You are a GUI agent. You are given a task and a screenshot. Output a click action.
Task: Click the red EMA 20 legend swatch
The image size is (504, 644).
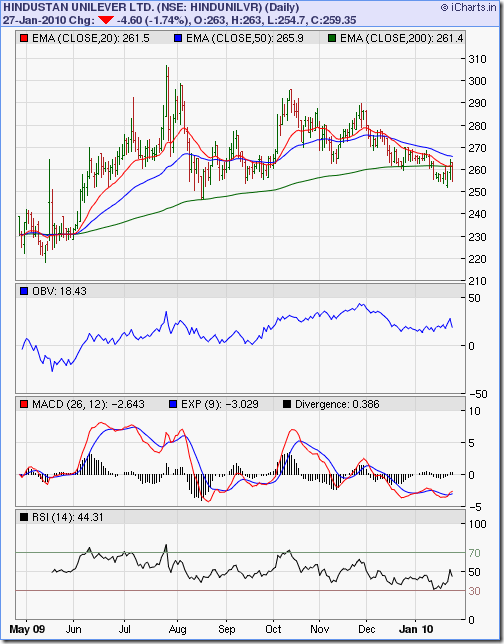click(24, 38)
